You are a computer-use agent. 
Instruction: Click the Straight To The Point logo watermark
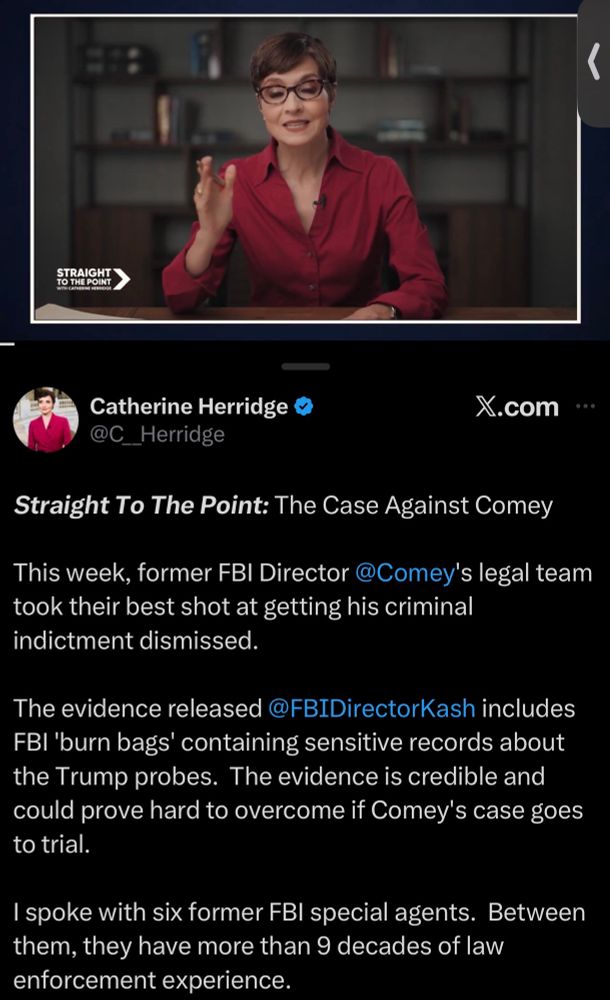click(93, 279)
